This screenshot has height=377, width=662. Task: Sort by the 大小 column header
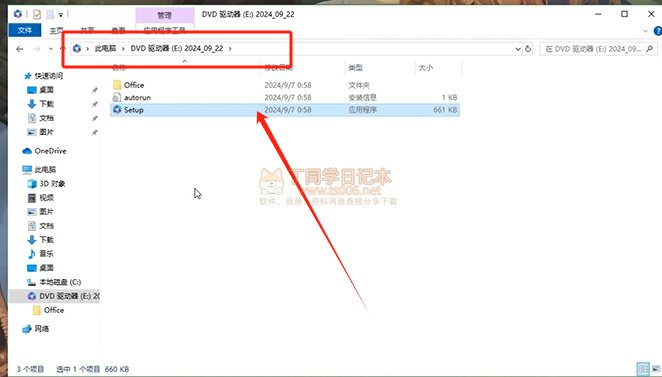[x=426, y=68]
